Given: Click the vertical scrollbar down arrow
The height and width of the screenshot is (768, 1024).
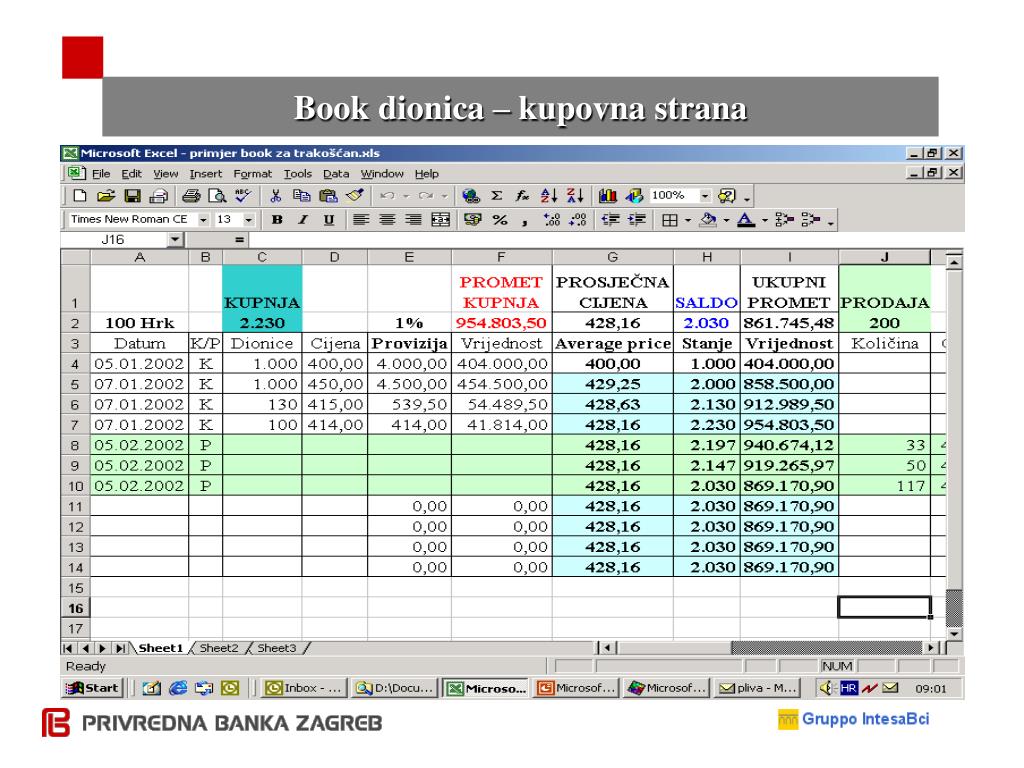Looking at the screenshot, I should pos(954,633).
